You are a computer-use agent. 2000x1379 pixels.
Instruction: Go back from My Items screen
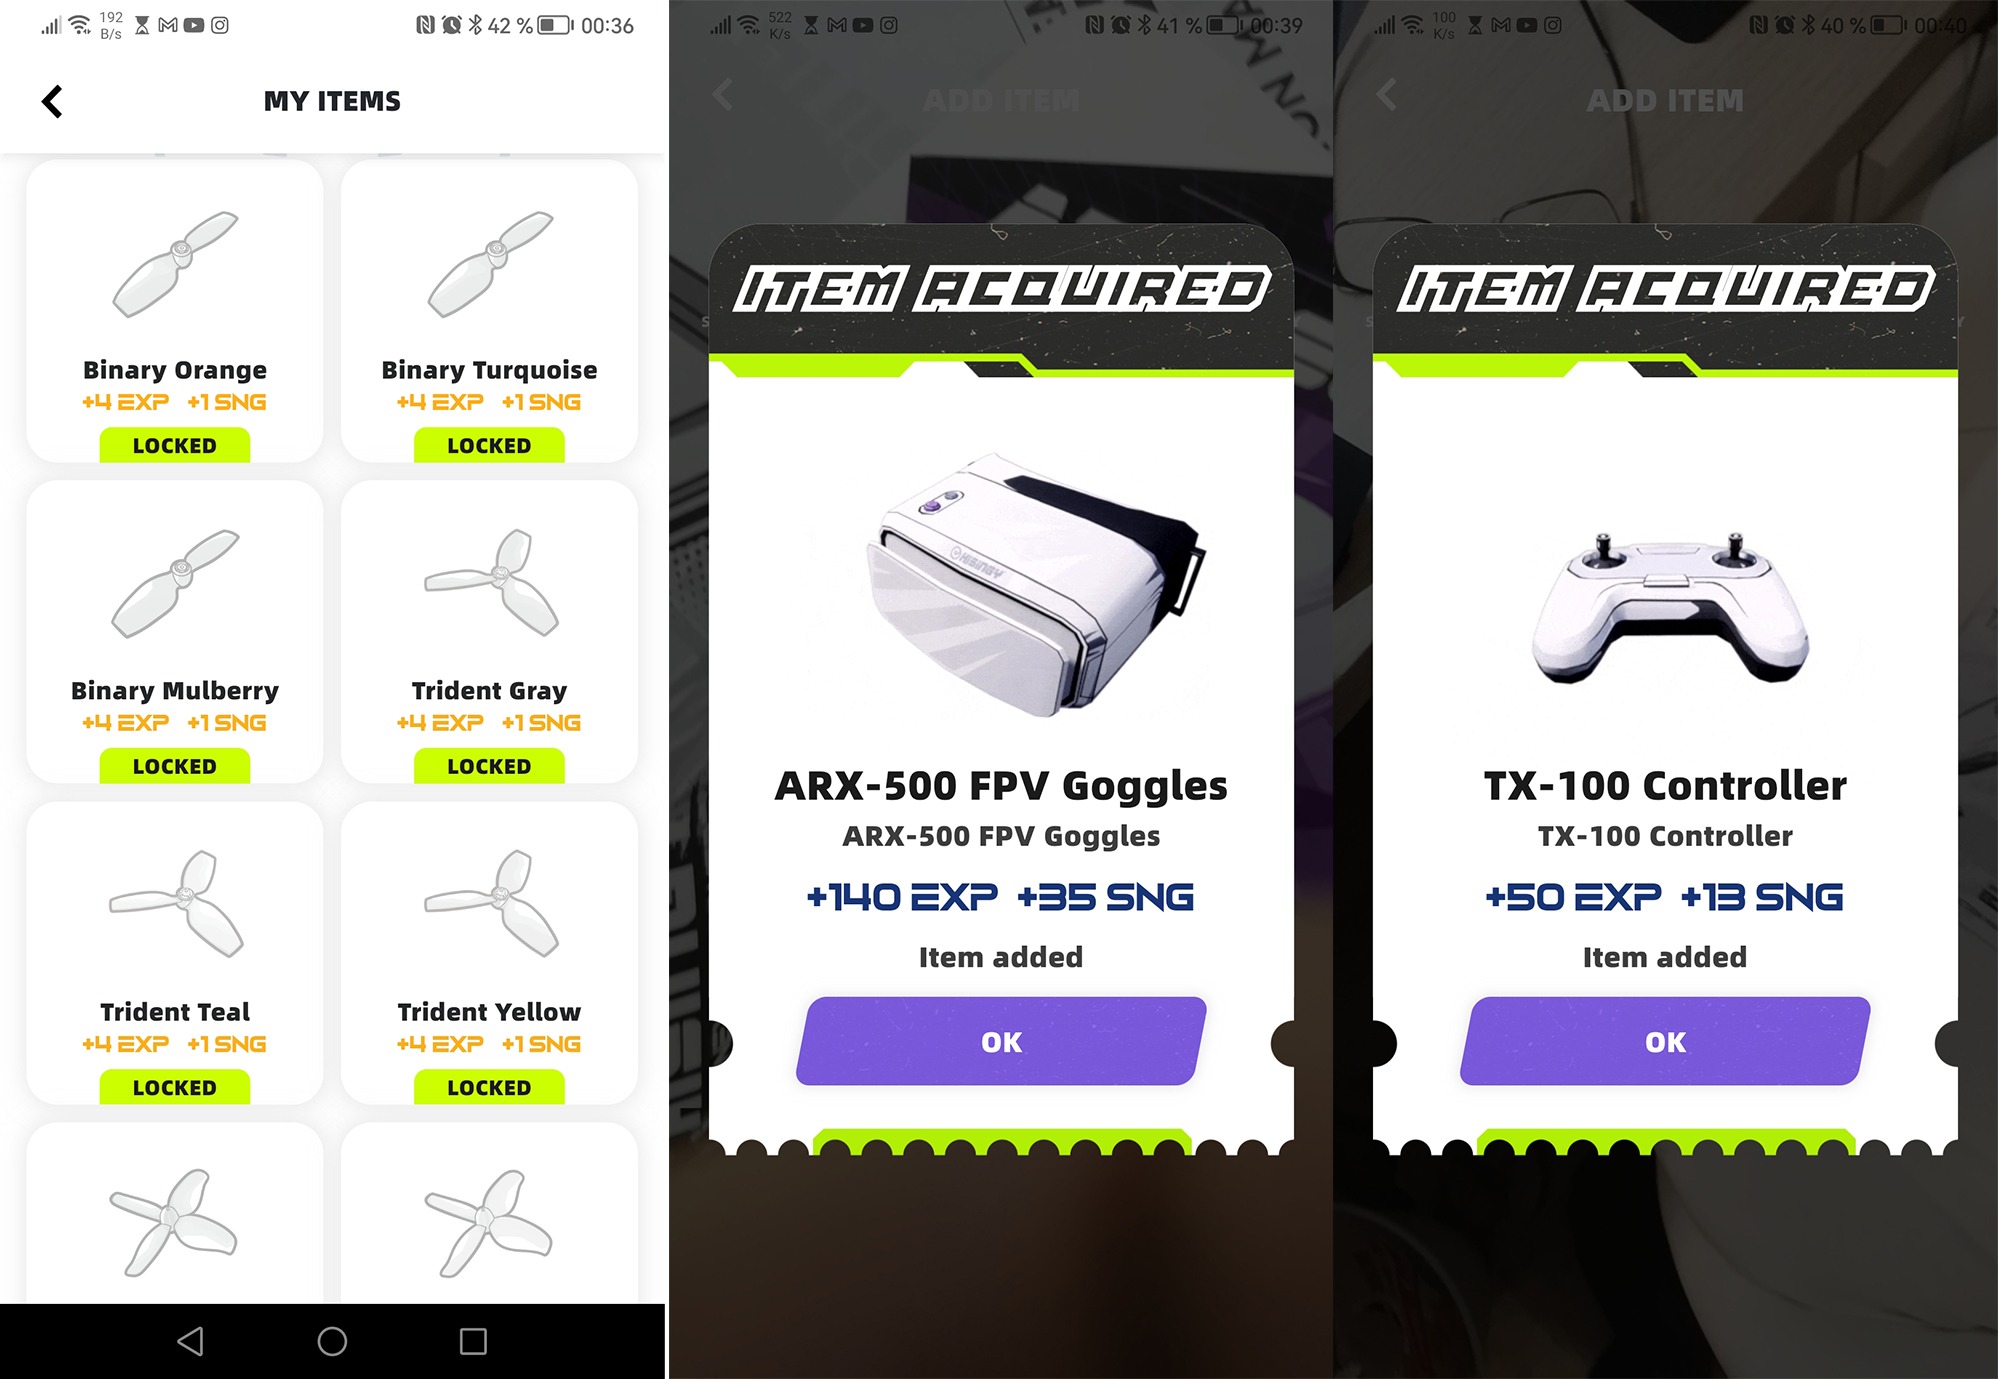coord(52,101)
